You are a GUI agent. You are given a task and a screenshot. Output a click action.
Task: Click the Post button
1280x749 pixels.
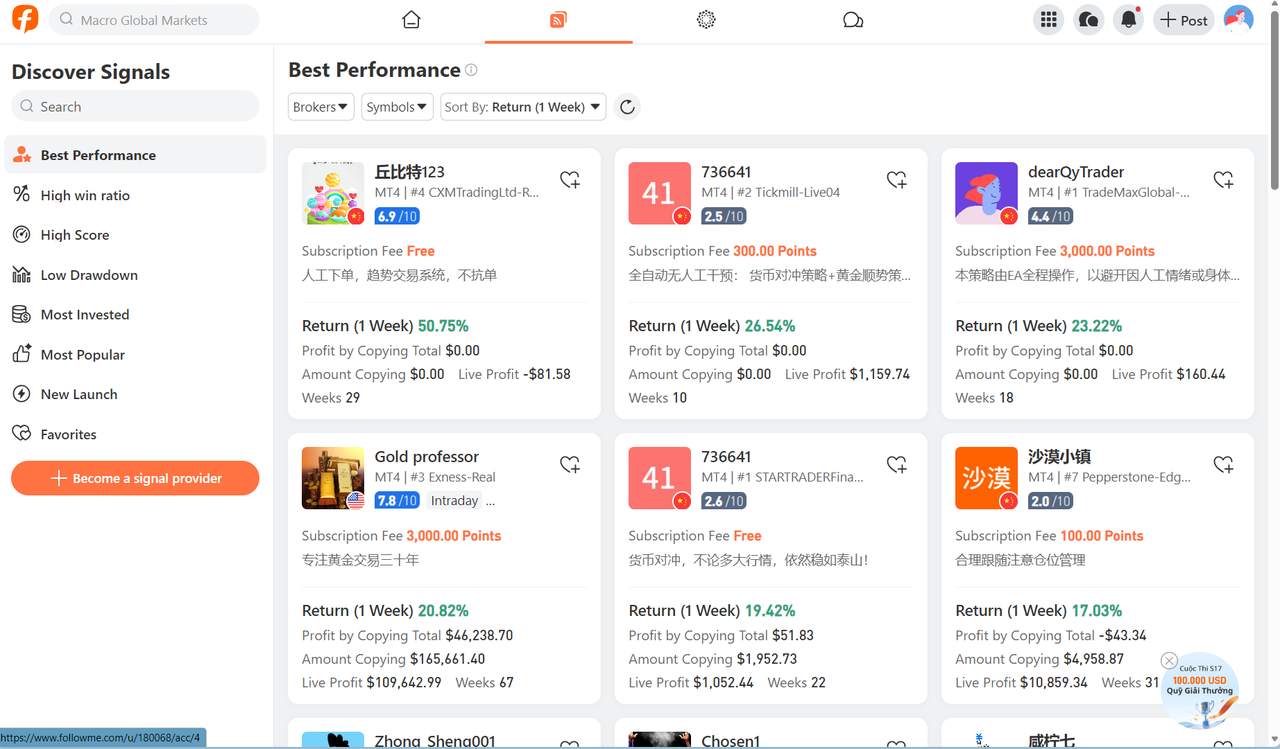pyautogui.click(x=1183, y=19)
